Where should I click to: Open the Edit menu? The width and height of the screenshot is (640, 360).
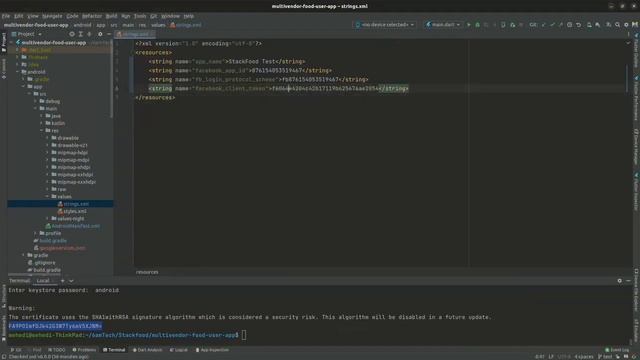pyautogui.click(x=18, y=16)
